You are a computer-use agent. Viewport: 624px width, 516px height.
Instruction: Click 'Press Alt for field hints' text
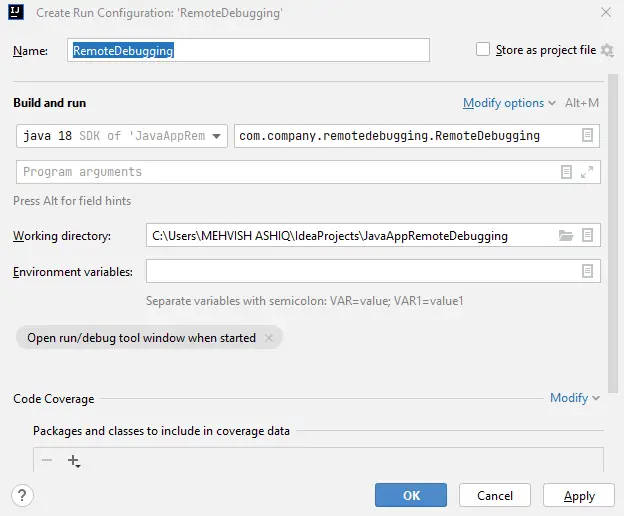(x=72, y=201)
